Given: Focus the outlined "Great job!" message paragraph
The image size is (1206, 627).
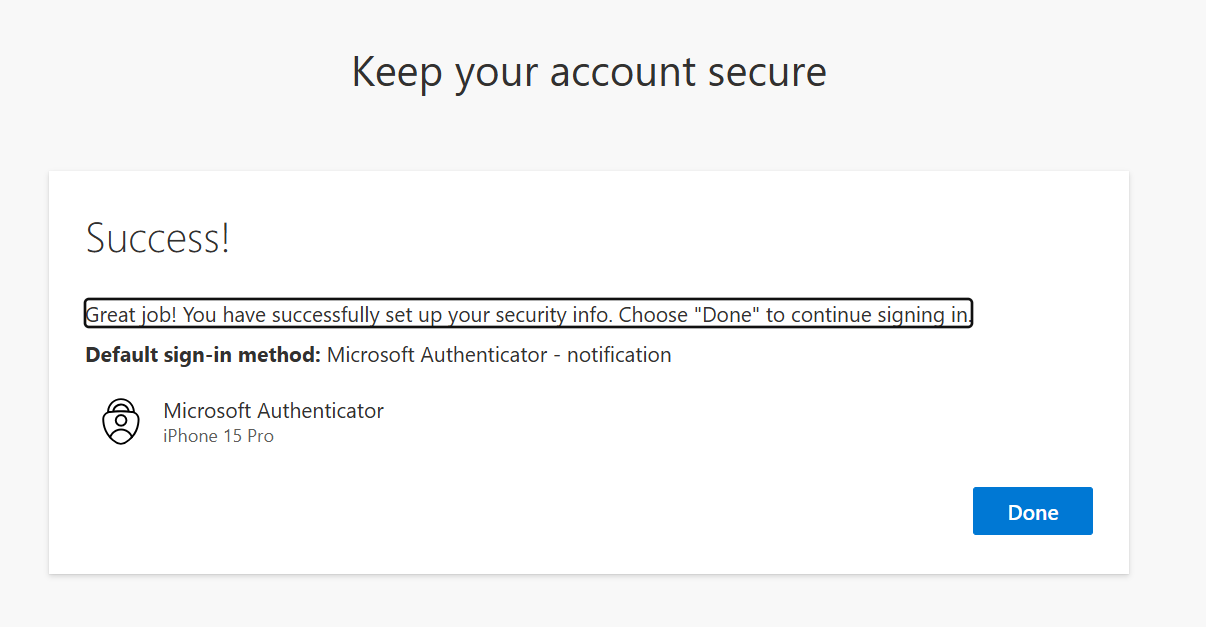Looking at the screenshot, I should pyautogui.click(x=529, y=314).
